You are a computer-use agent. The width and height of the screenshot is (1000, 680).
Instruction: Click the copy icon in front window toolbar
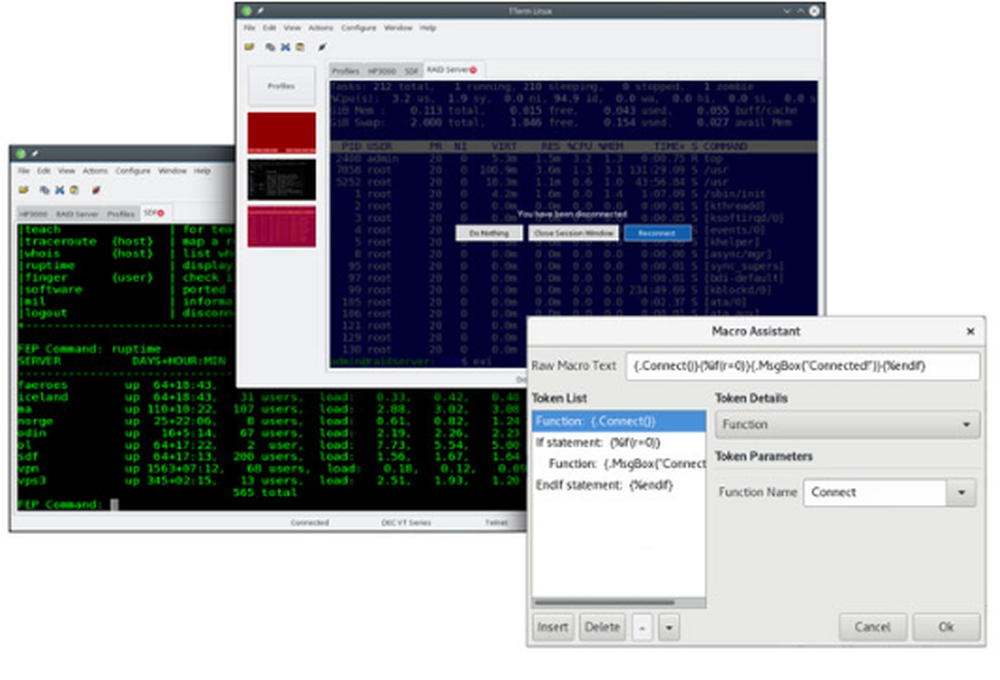pyautogui.click(x=270, y=47)
